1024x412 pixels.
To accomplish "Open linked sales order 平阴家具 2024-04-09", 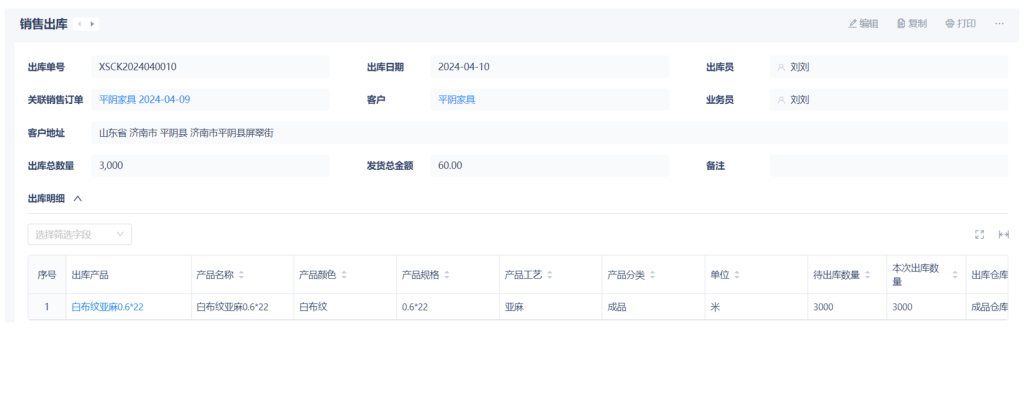I will [144, 100].
